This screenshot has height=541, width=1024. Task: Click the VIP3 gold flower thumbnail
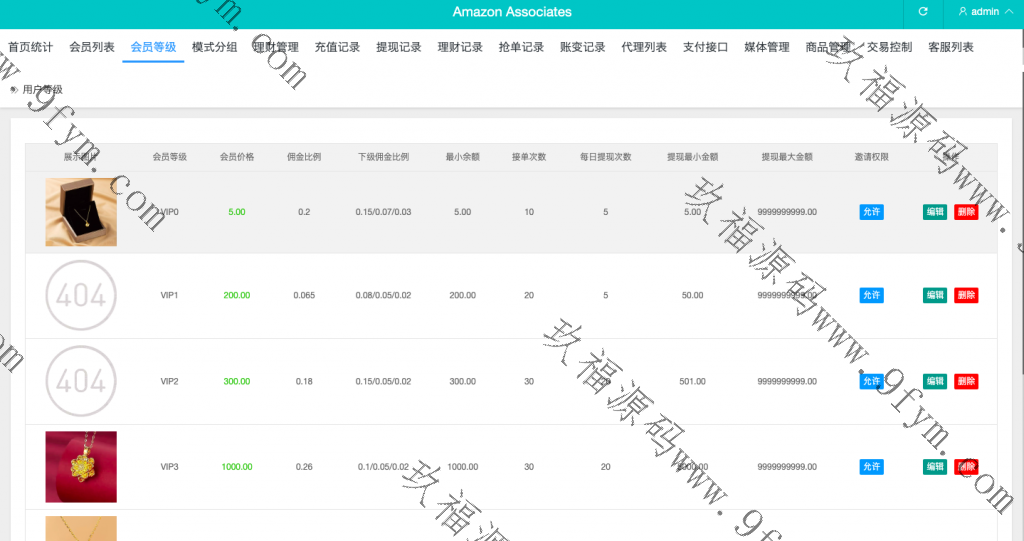[81, 467]
